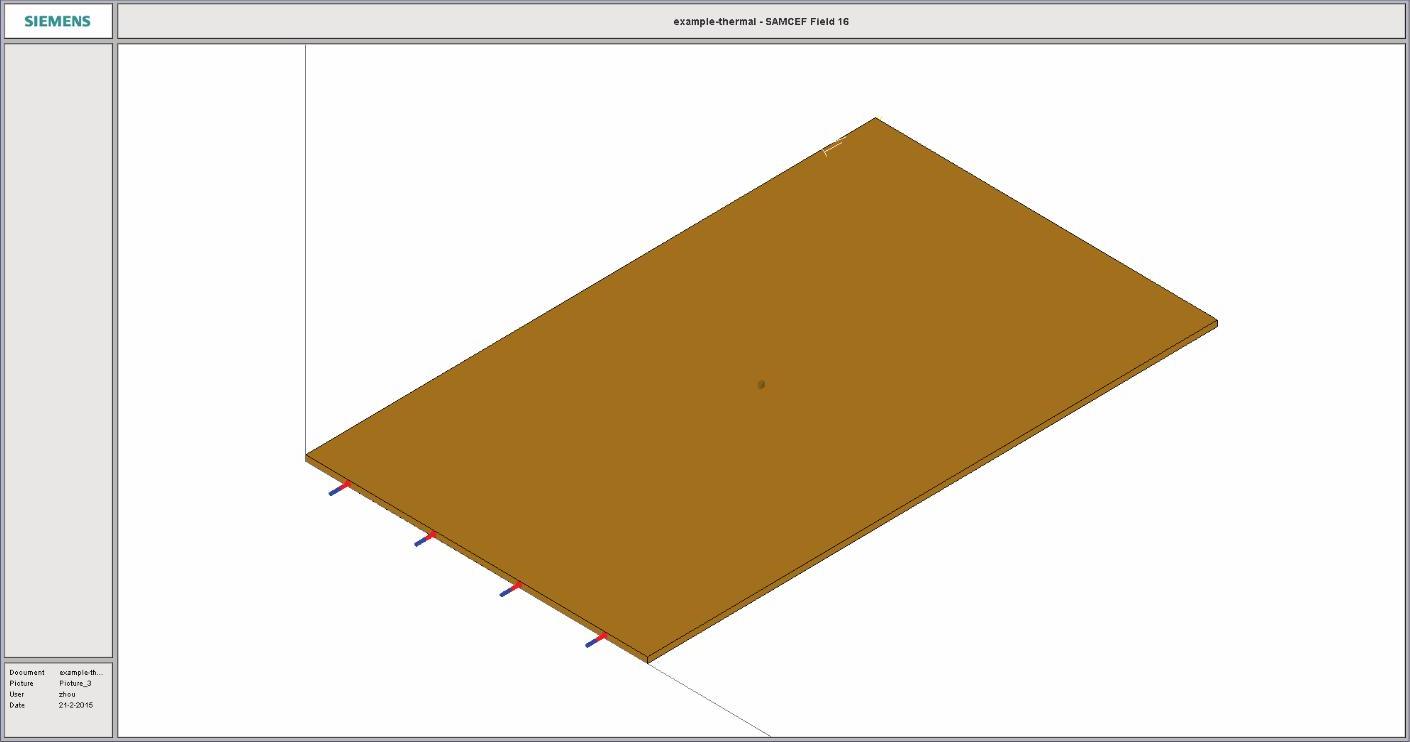Click the plate's rightmost corner vertex
The image size is (1410, 742).
pyautogui.click(x=1216, y=321)
